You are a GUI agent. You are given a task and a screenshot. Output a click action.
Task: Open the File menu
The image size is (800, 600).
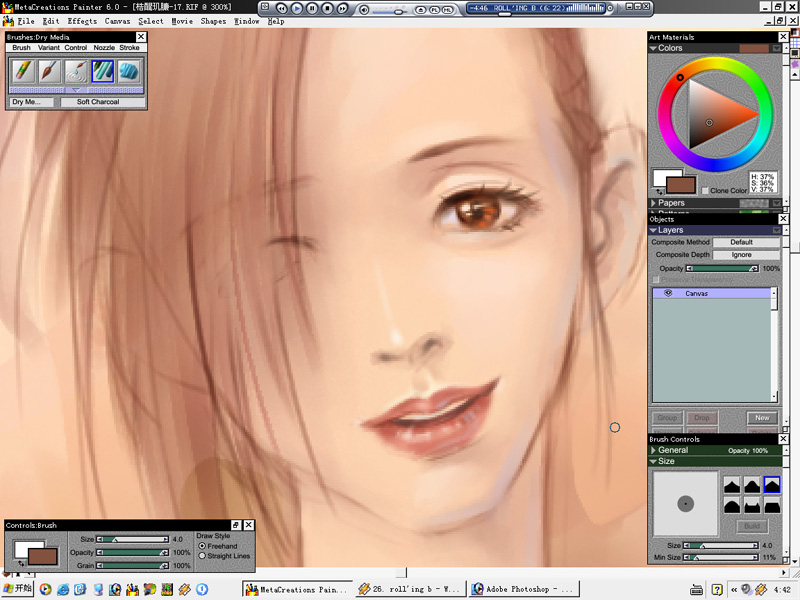[26, 21]
